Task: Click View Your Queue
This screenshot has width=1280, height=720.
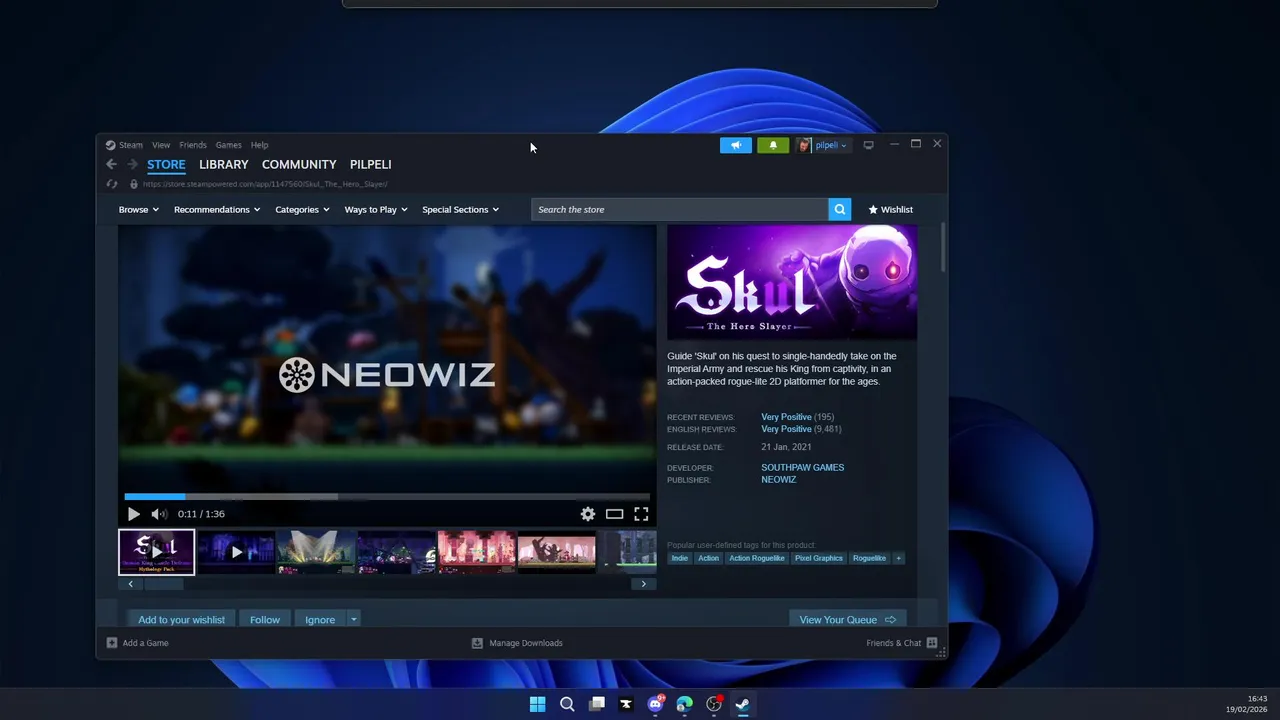Action: coord(848,619)
